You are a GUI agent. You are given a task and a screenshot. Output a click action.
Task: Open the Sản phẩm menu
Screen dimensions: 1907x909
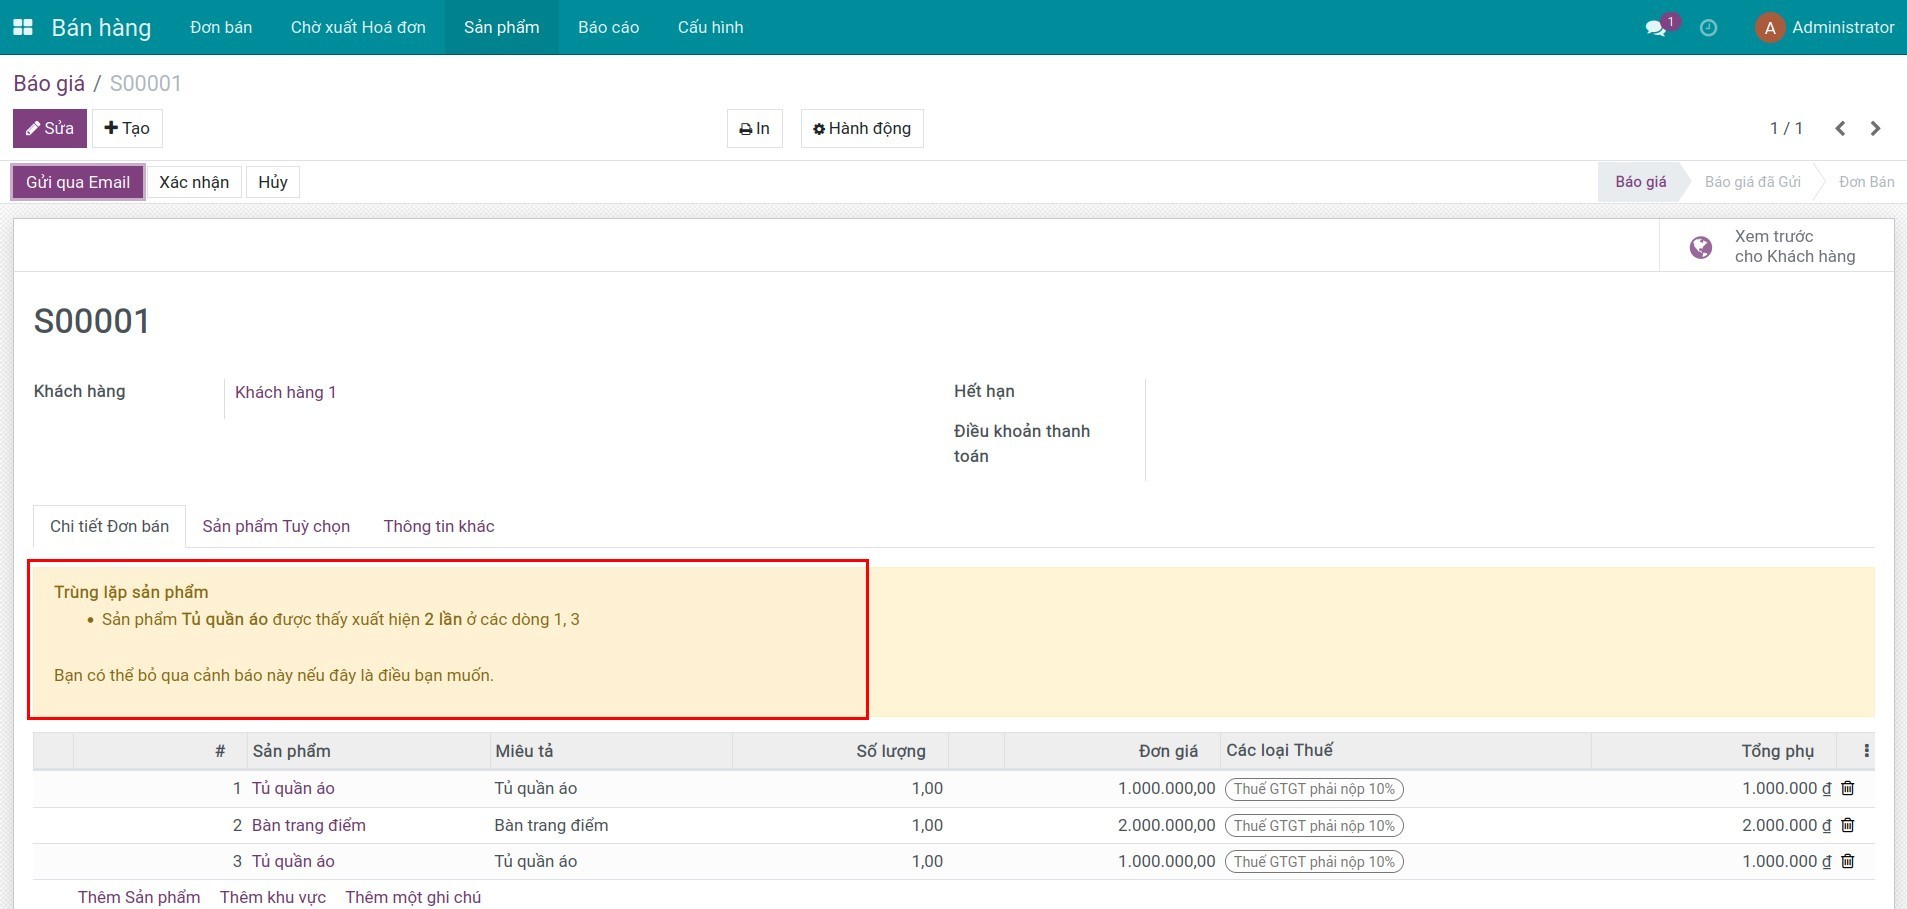pyautogui.click(x=501, y=27)
